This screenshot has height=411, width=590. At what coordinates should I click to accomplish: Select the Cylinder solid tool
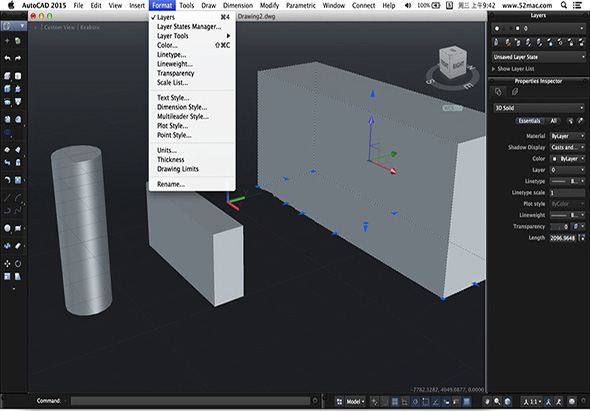click(18, 76)
